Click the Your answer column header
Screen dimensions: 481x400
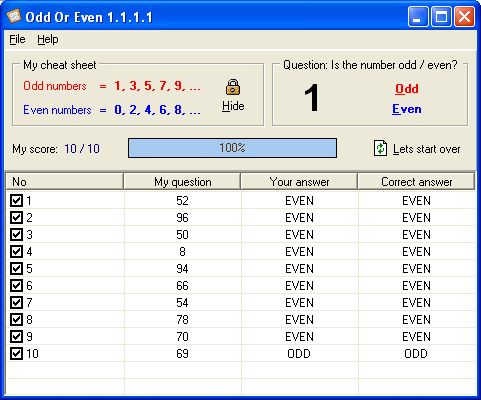coord(299,182)
